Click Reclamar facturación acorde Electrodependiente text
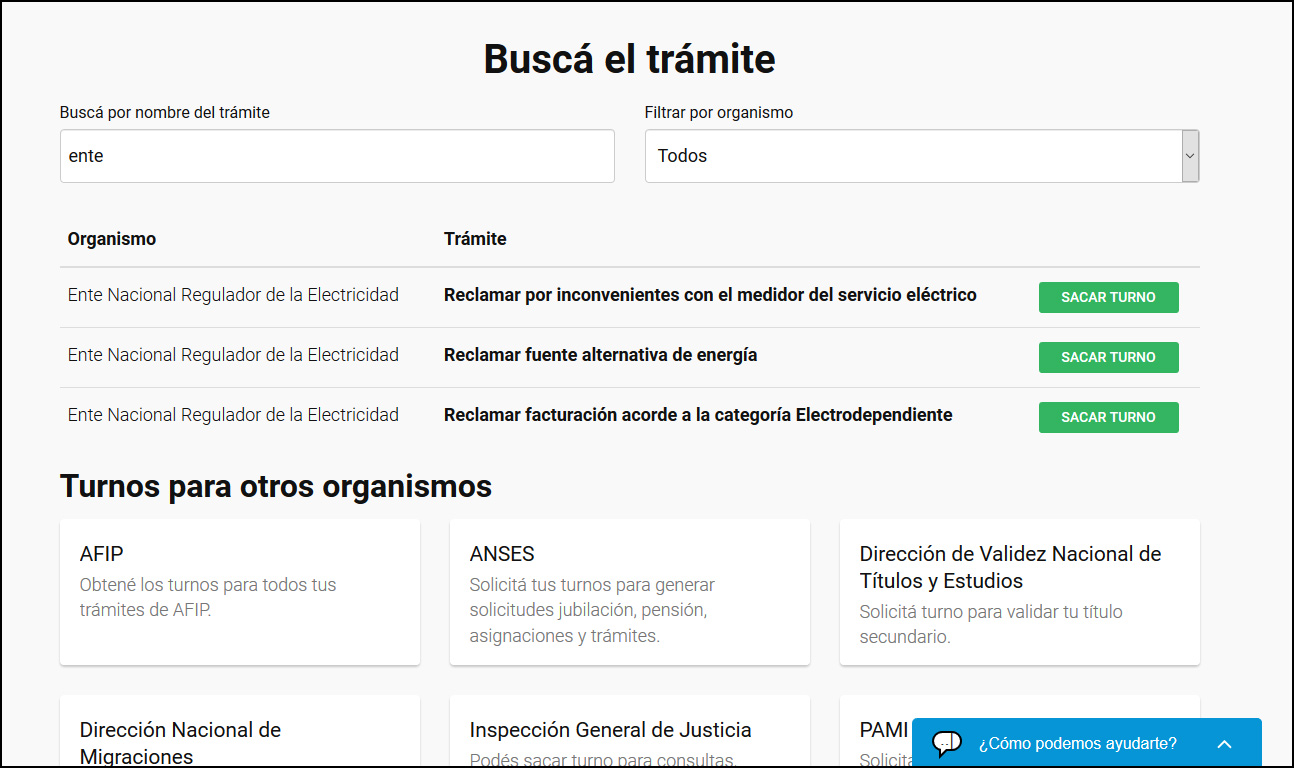The width and height of the screenshot is (1294, 768). click(x=698, y=415)
